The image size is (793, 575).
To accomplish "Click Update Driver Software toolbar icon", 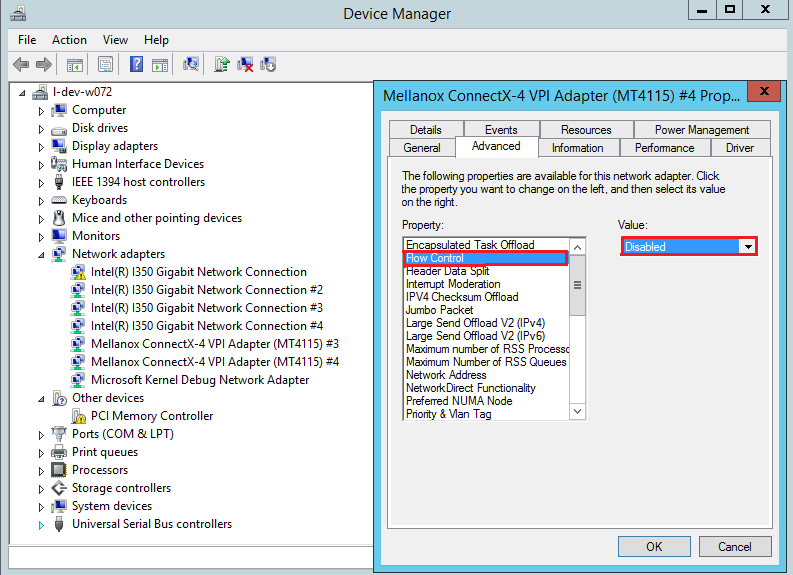I will (x=222, y=64).
